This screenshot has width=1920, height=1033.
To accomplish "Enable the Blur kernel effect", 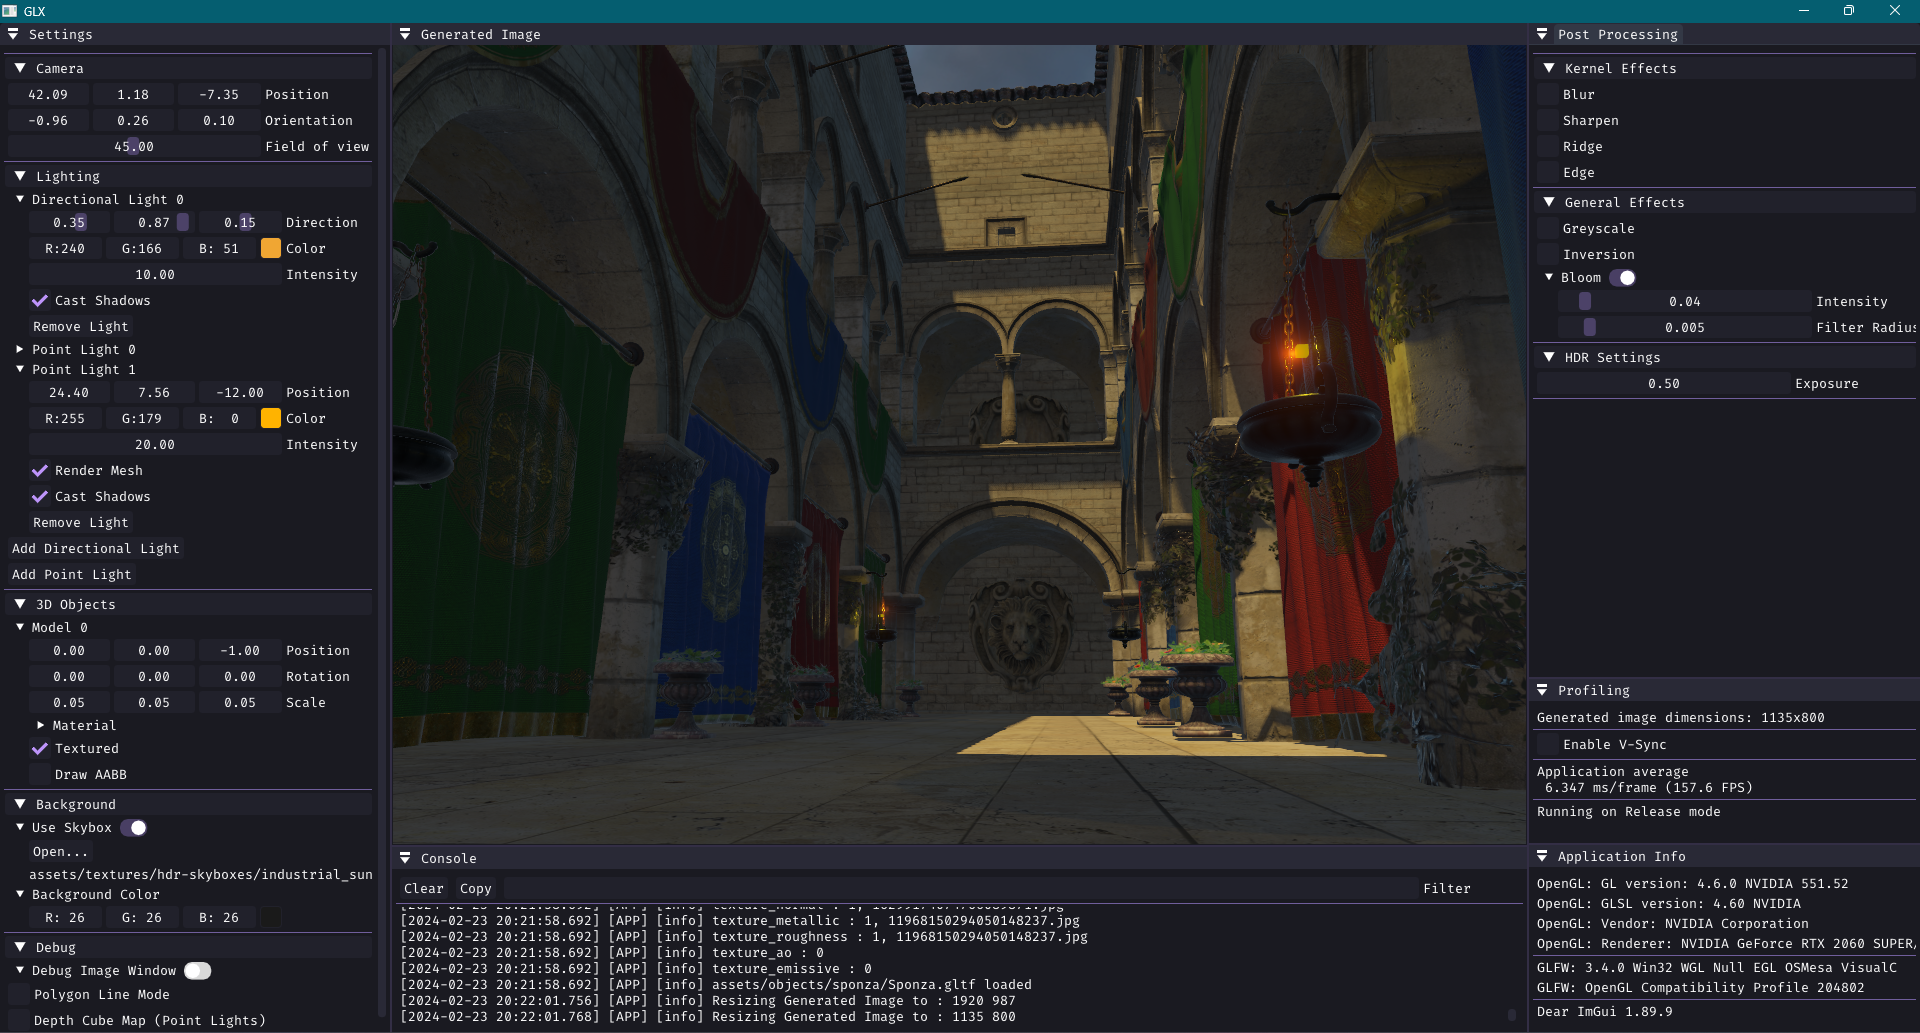I will point(1548,94).
